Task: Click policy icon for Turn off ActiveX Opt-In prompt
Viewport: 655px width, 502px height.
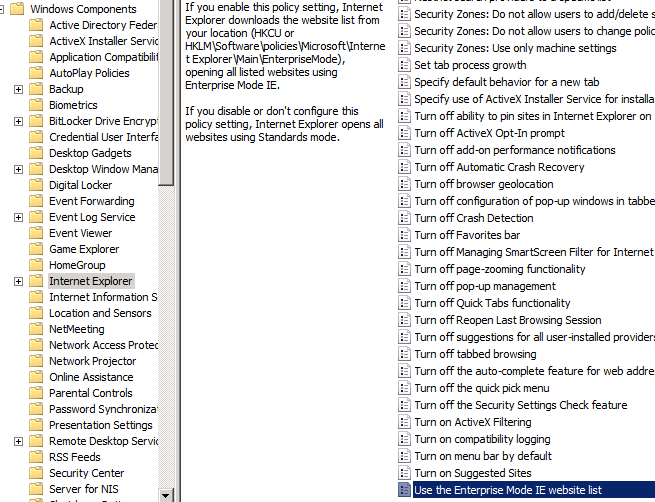Action: 404,133
